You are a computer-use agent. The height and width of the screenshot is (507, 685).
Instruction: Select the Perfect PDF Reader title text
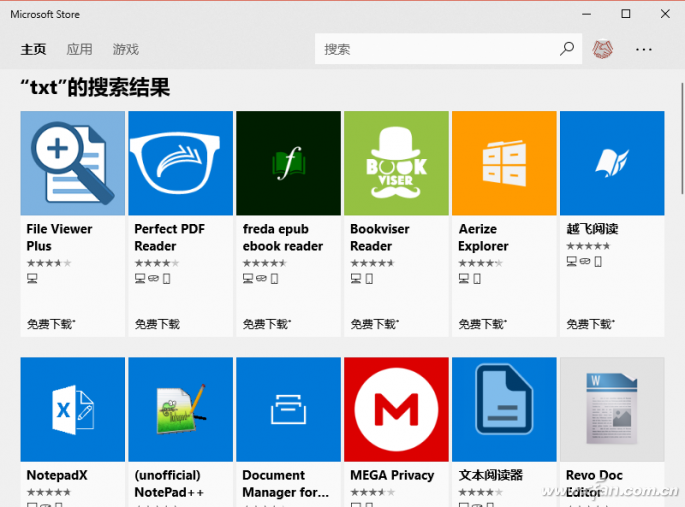[x=170, y=238]
